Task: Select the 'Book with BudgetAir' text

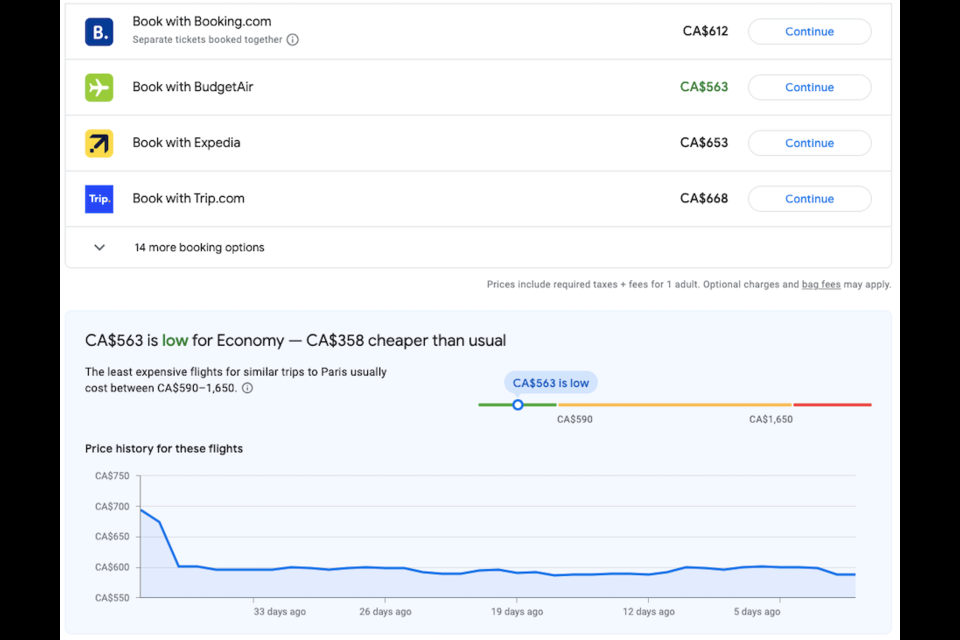Action: click(193, 87)
